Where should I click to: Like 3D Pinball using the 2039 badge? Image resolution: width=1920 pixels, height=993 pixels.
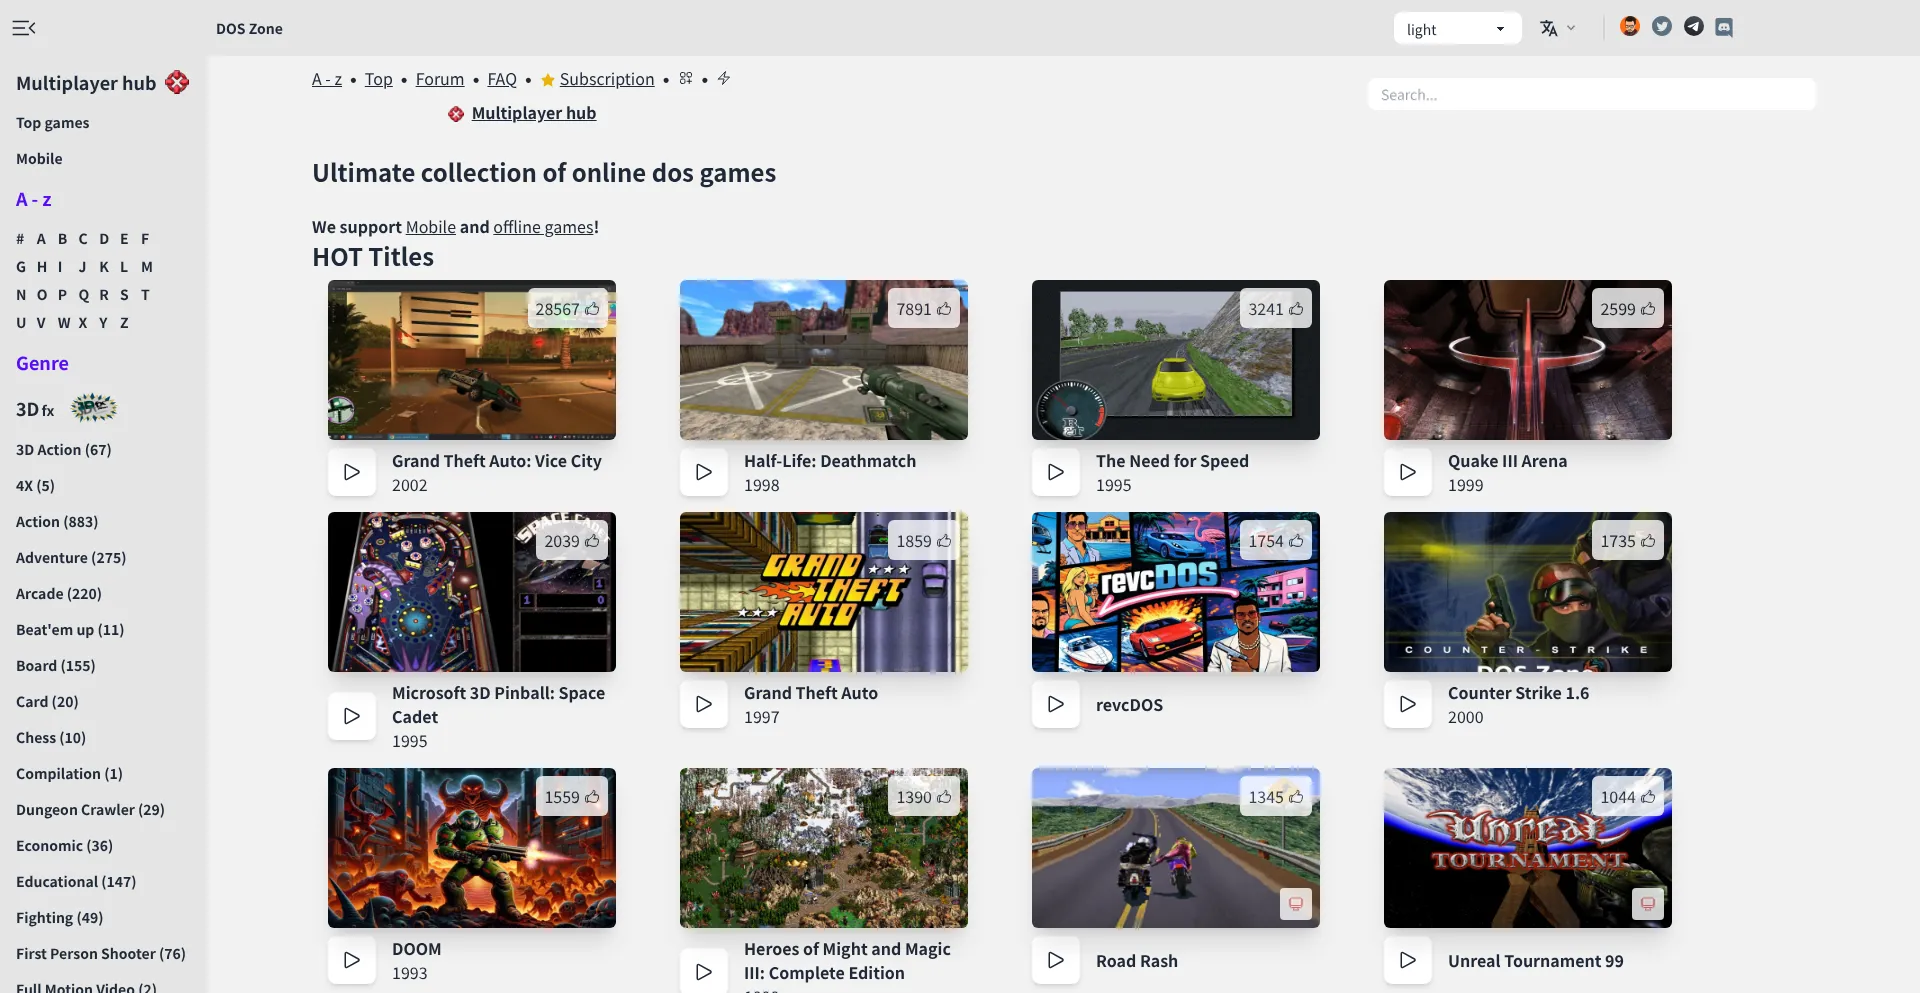pyautogui.click(x=572, y=541)
